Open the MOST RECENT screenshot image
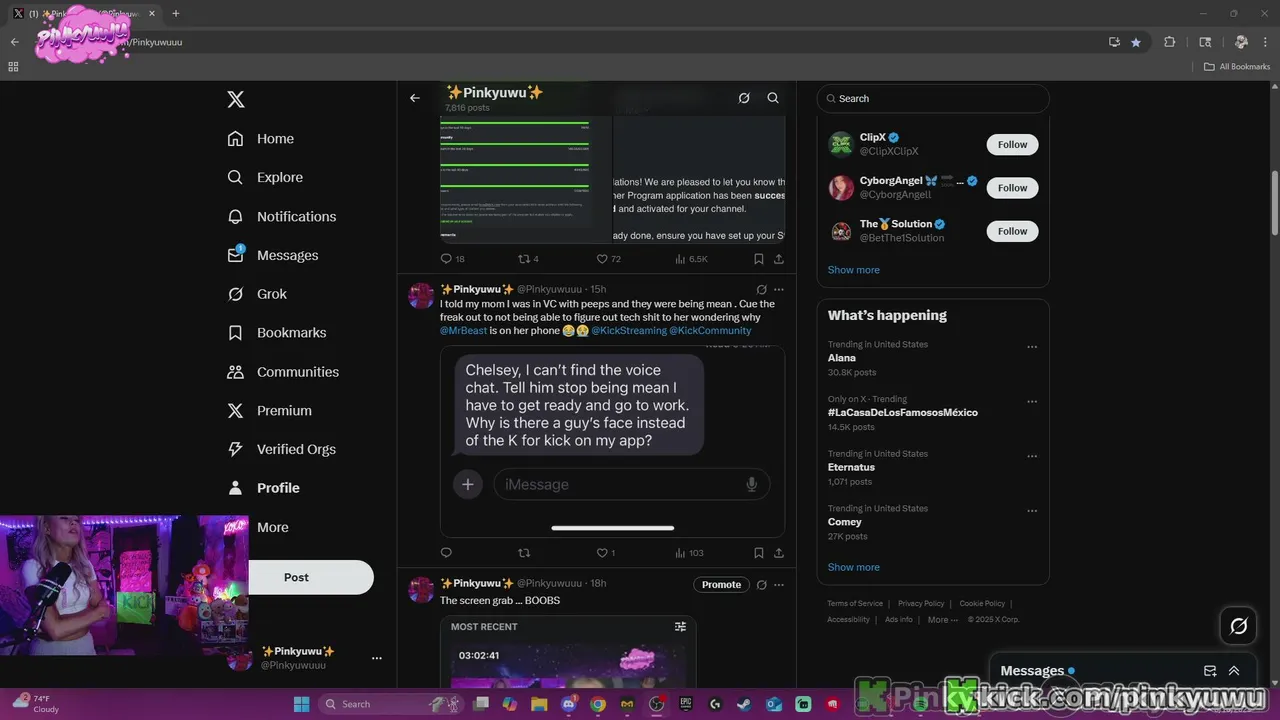This screenshot has height=720, width=1280. click(568, 652)
